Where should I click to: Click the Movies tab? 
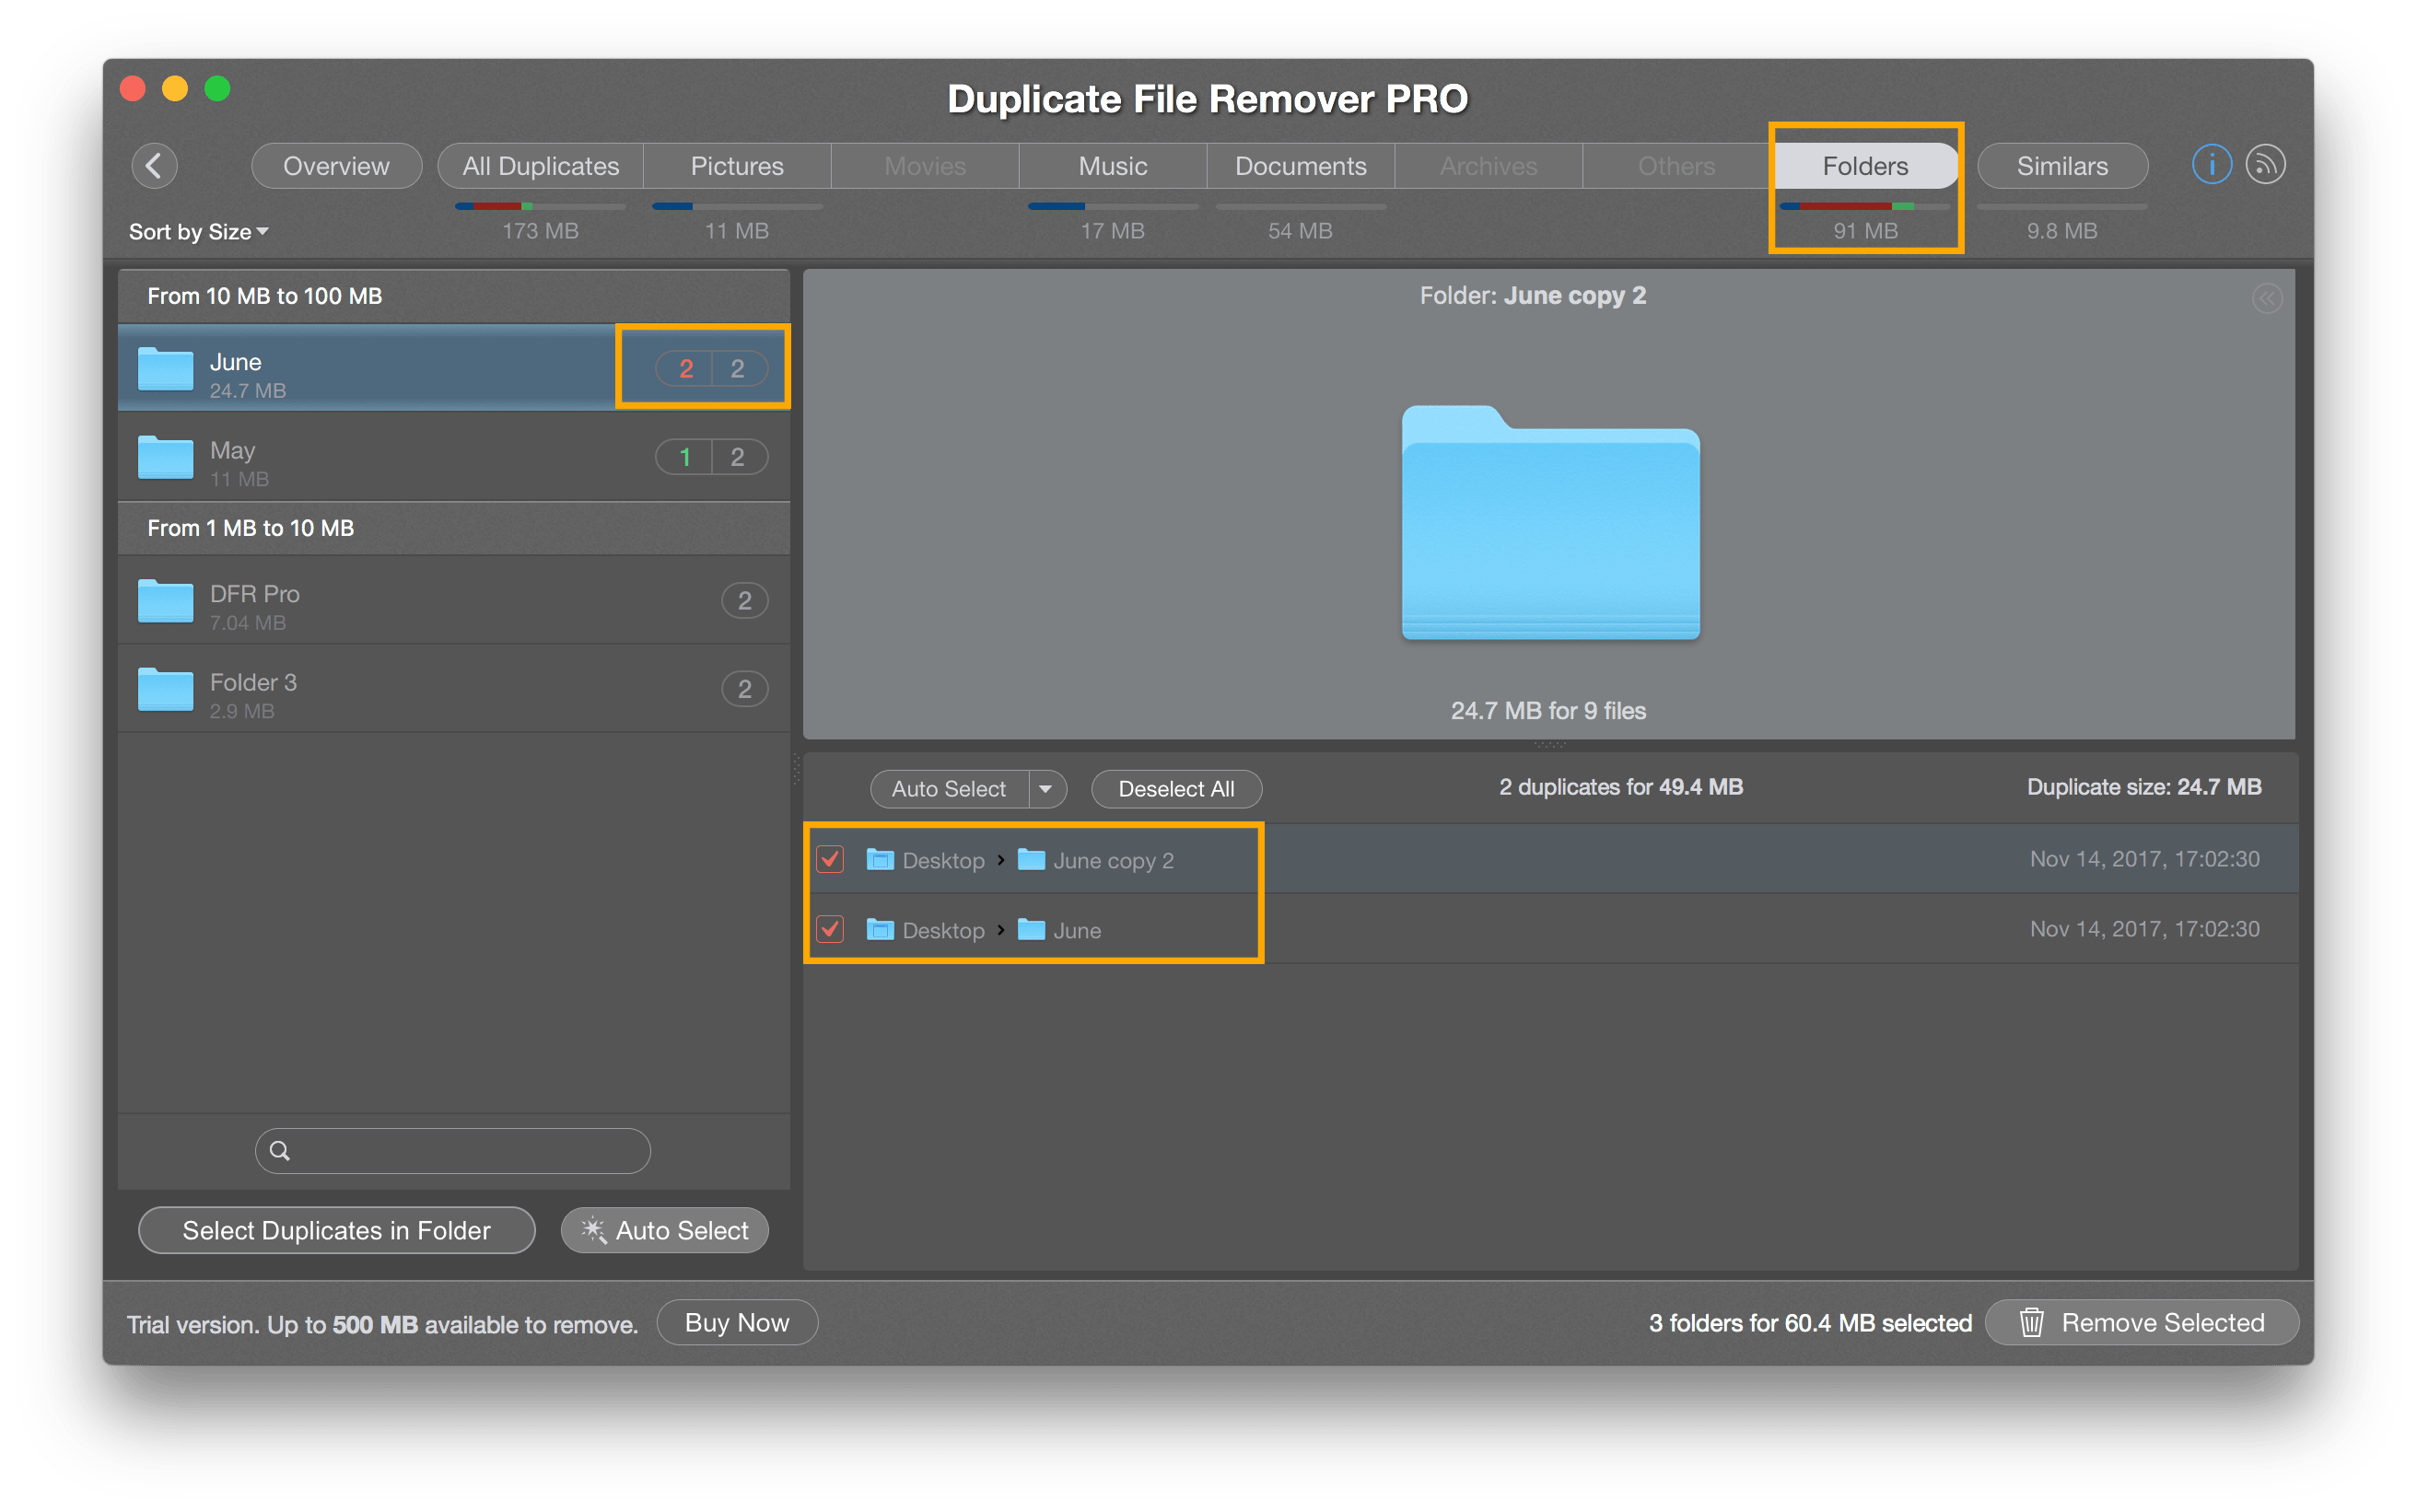[x=925, y=166]
